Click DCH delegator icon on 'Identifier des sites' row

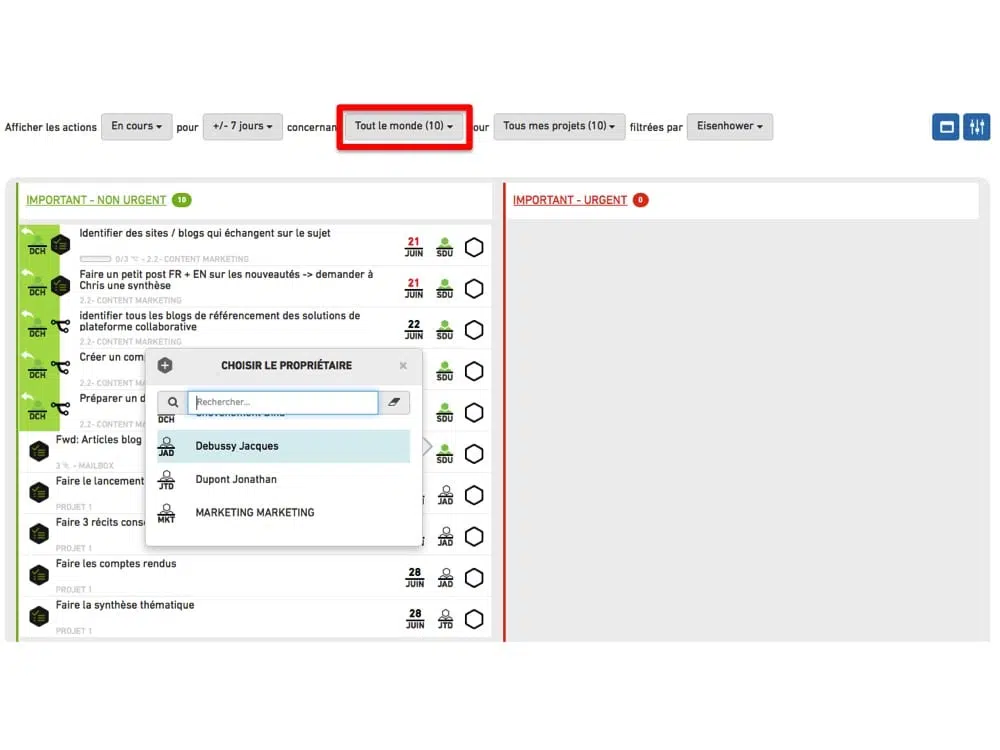(37, 246)
